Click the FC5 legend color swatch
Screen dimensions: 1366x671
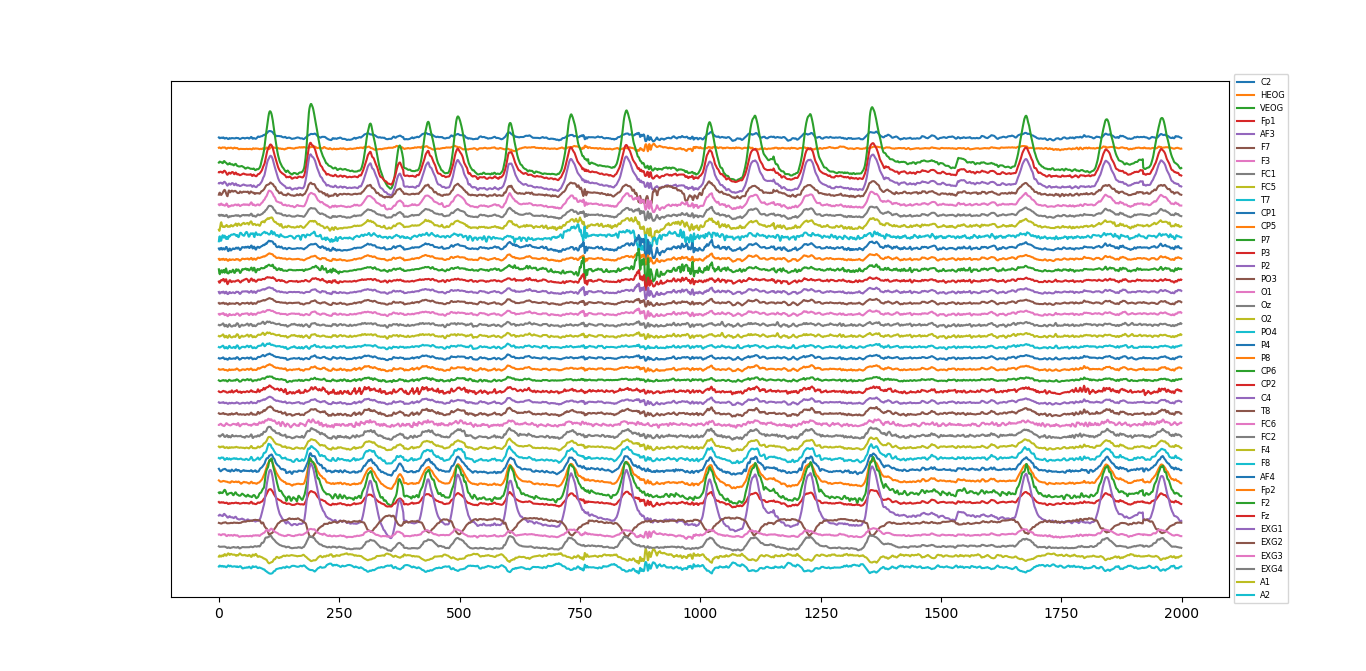point(1246,187)
